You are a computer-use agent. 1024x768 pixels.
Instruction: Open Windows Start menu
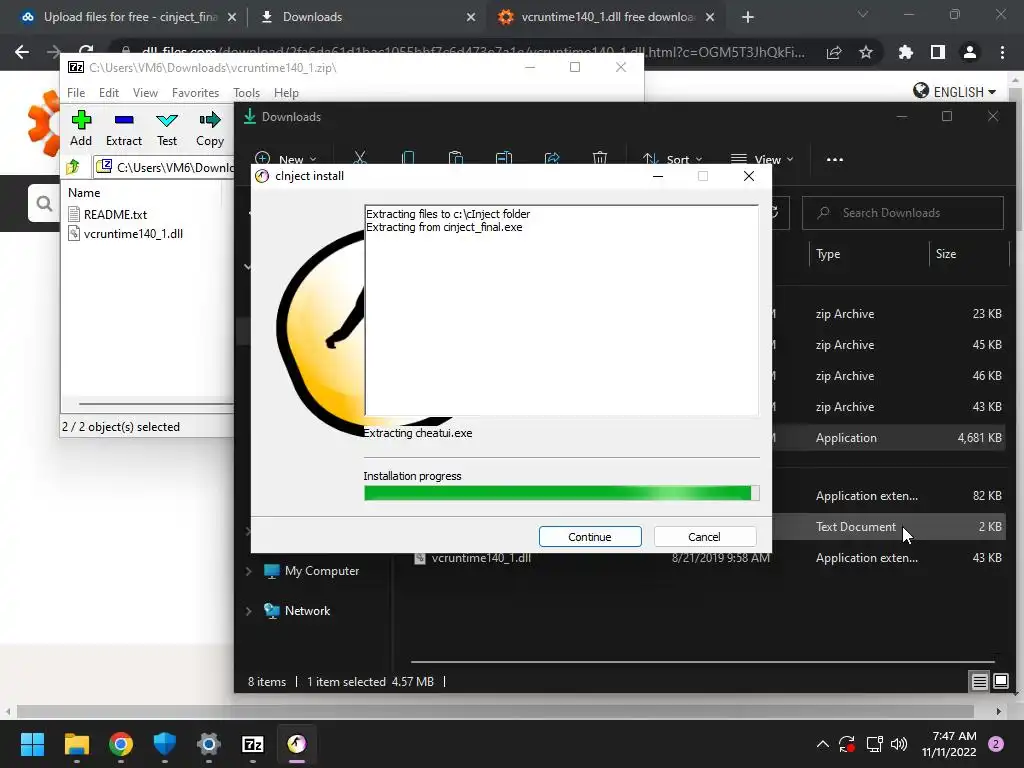click(32, 744)
